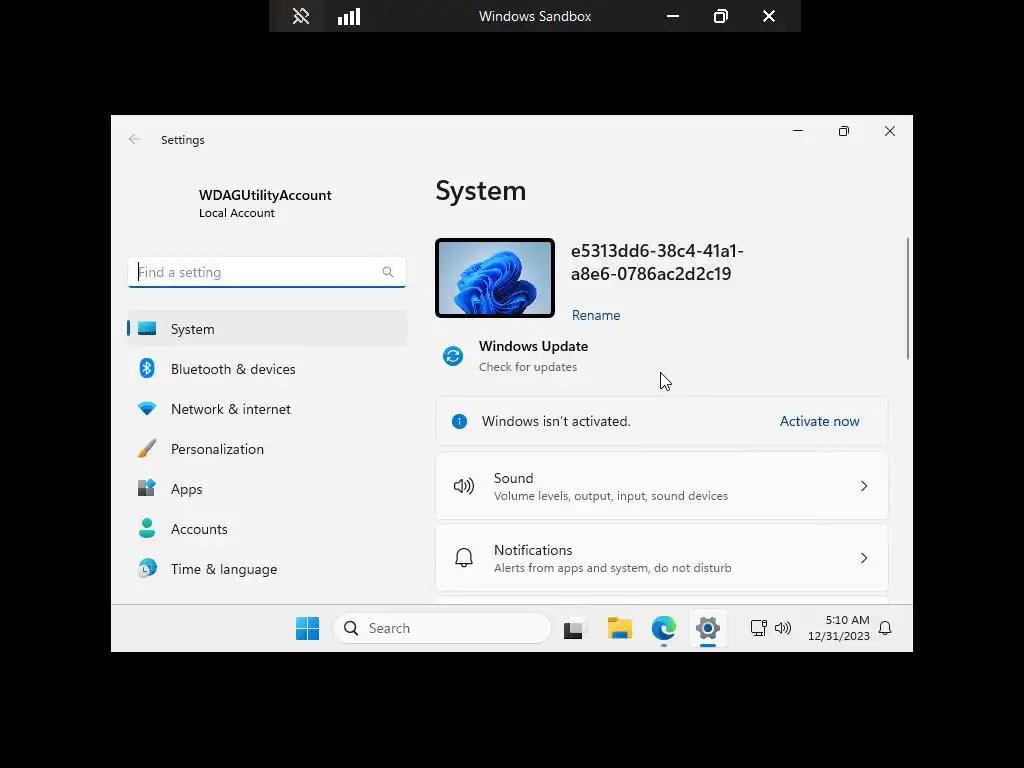Image resolution: width=1024 pixels, height=768 pixels.
Task: Click the volume tray icon
Action: (x=783, y=628)
